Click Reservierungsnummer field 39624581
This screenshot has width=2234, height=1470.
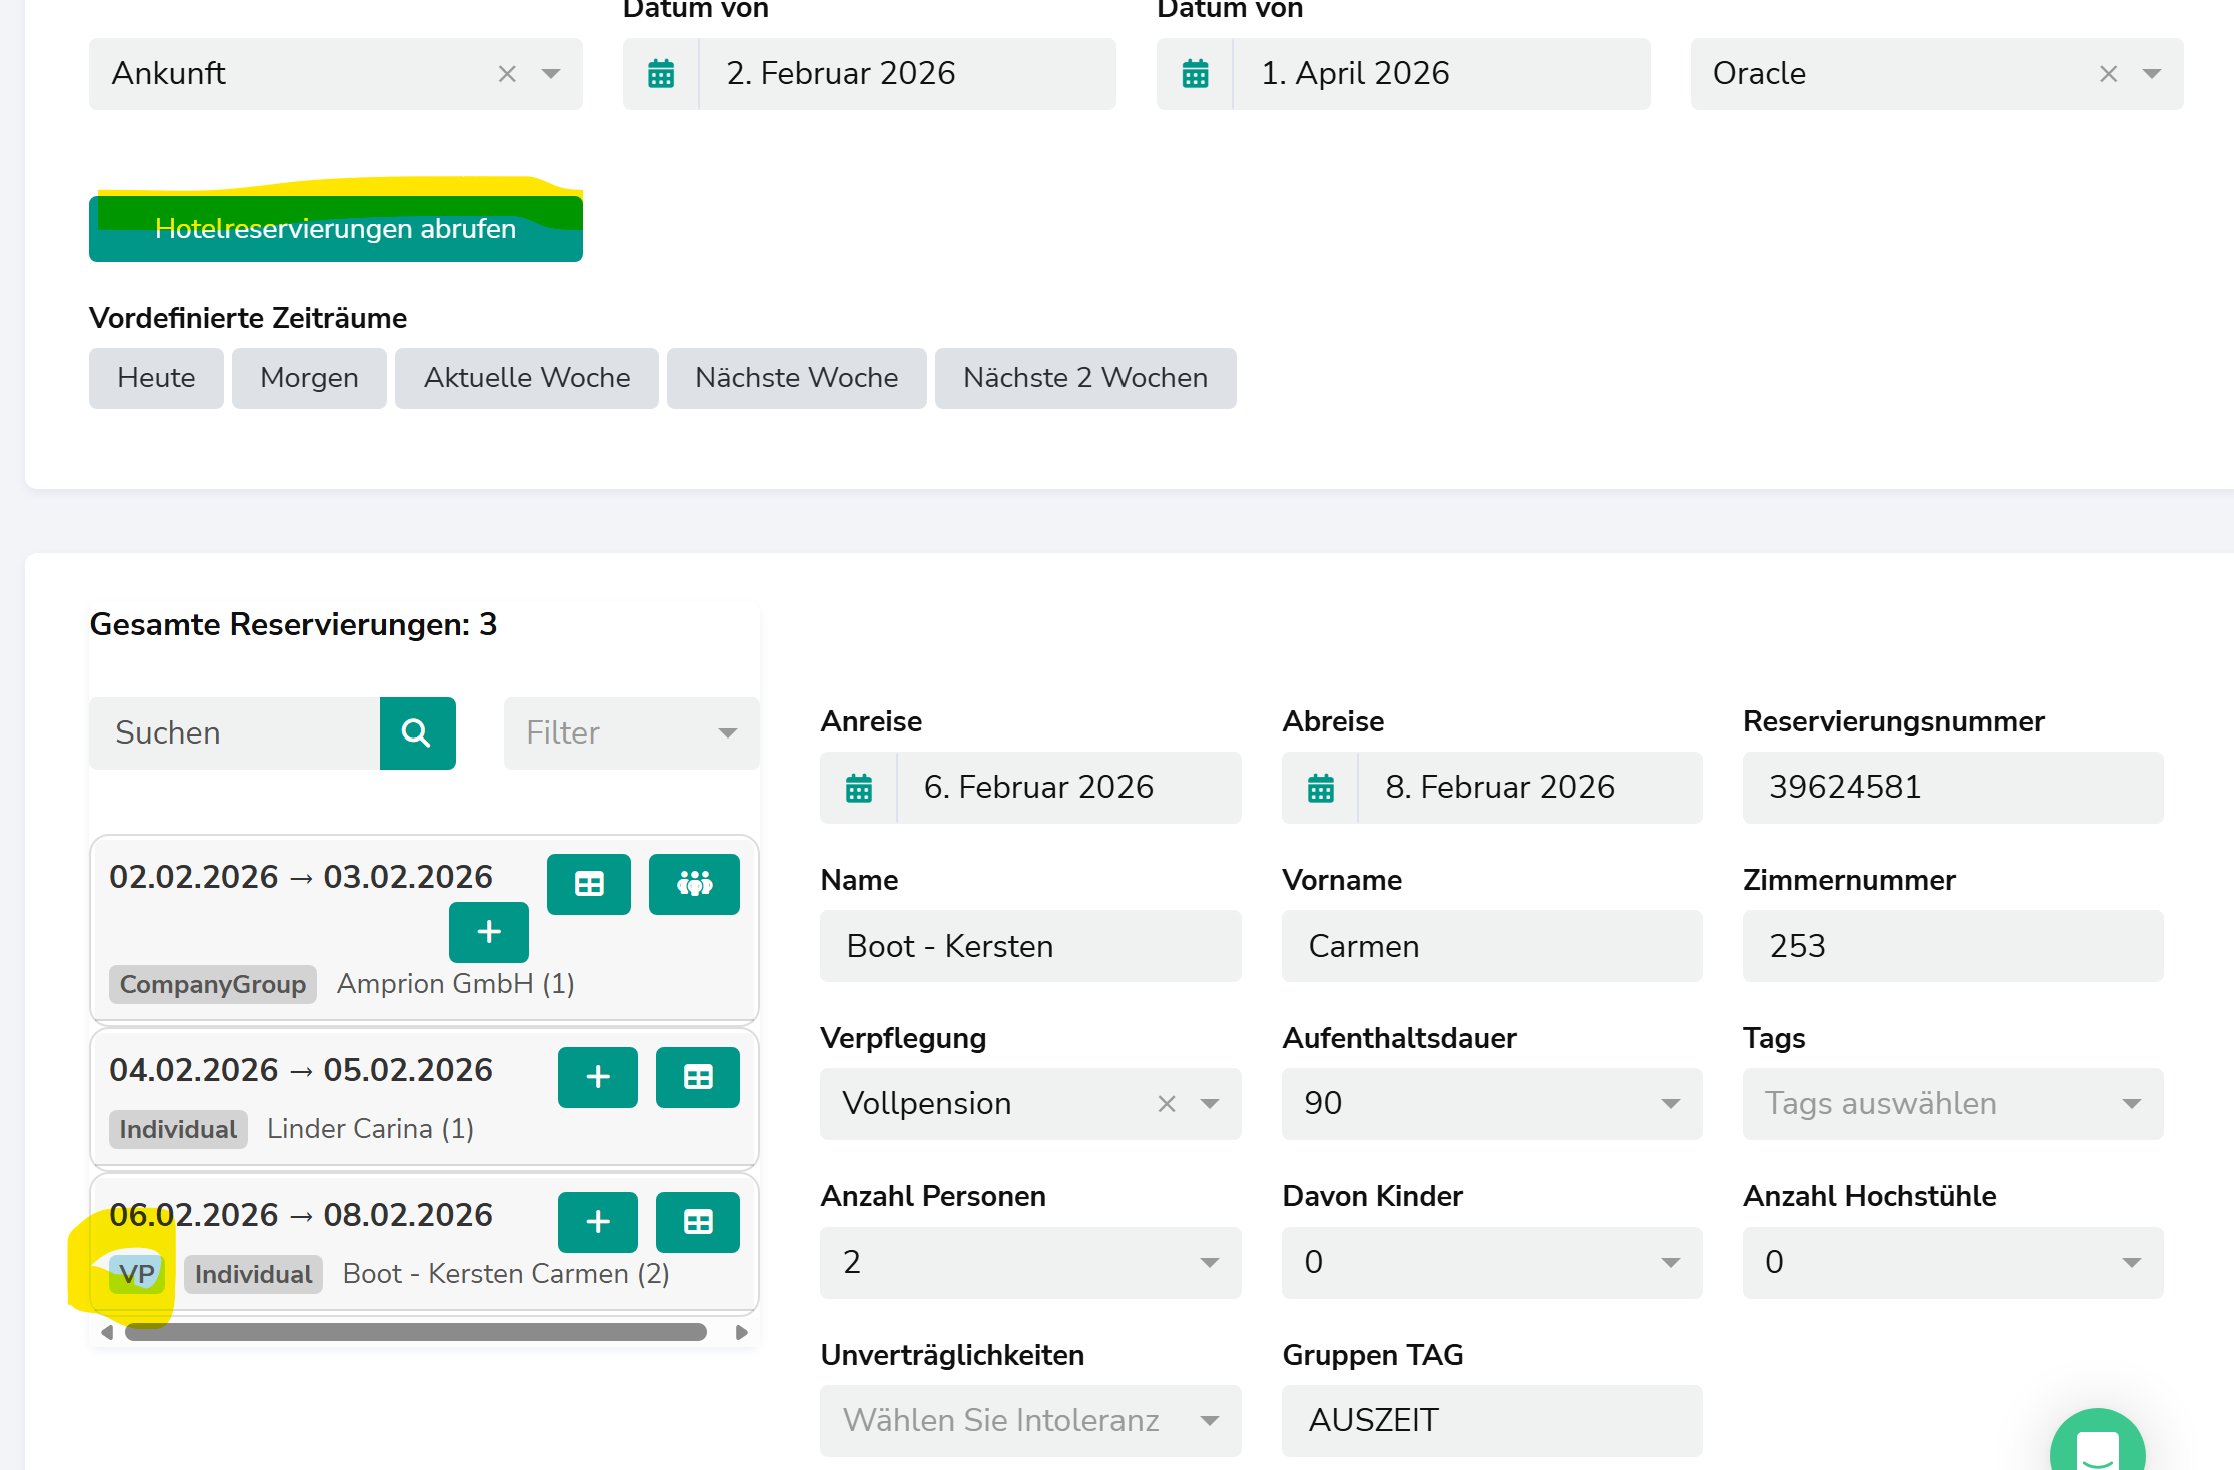[x=1953, y=788]
